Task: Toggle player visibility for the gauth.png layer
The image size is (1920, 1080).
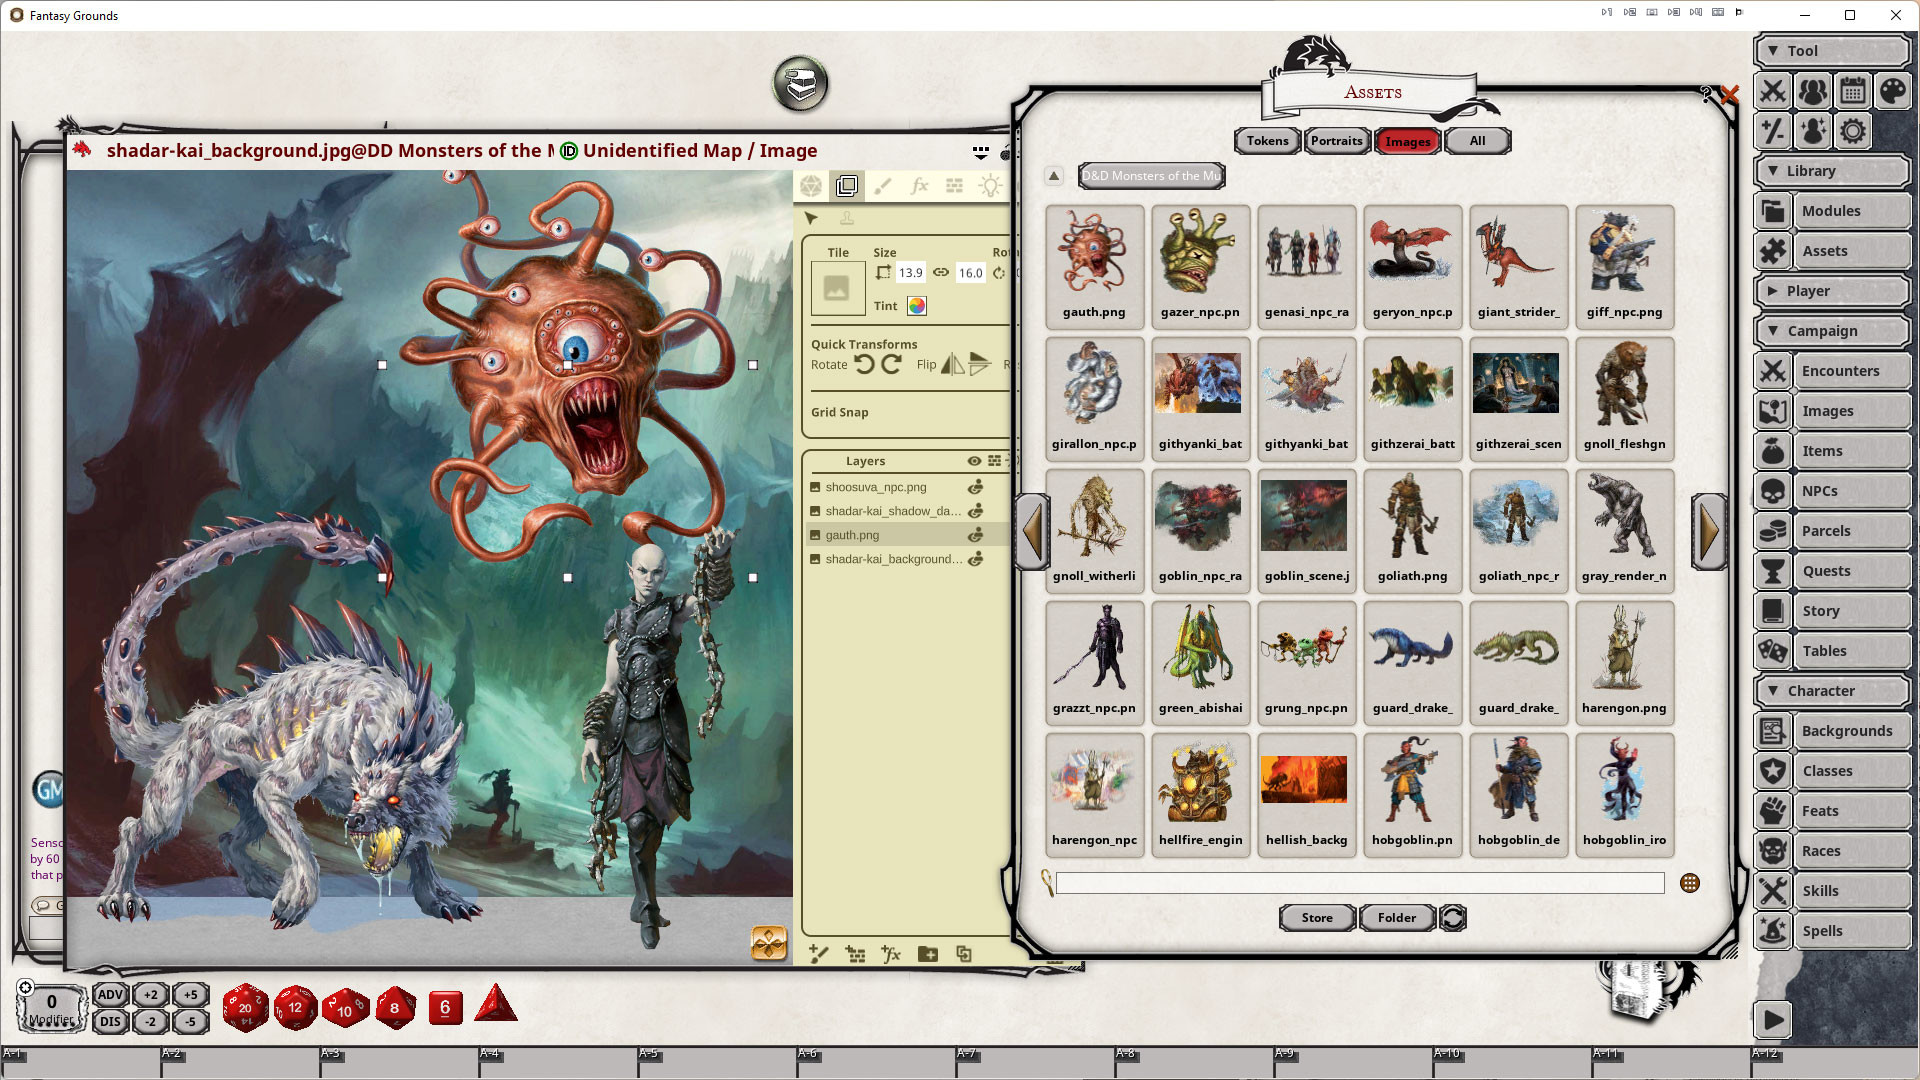Action: click(975, 535)
